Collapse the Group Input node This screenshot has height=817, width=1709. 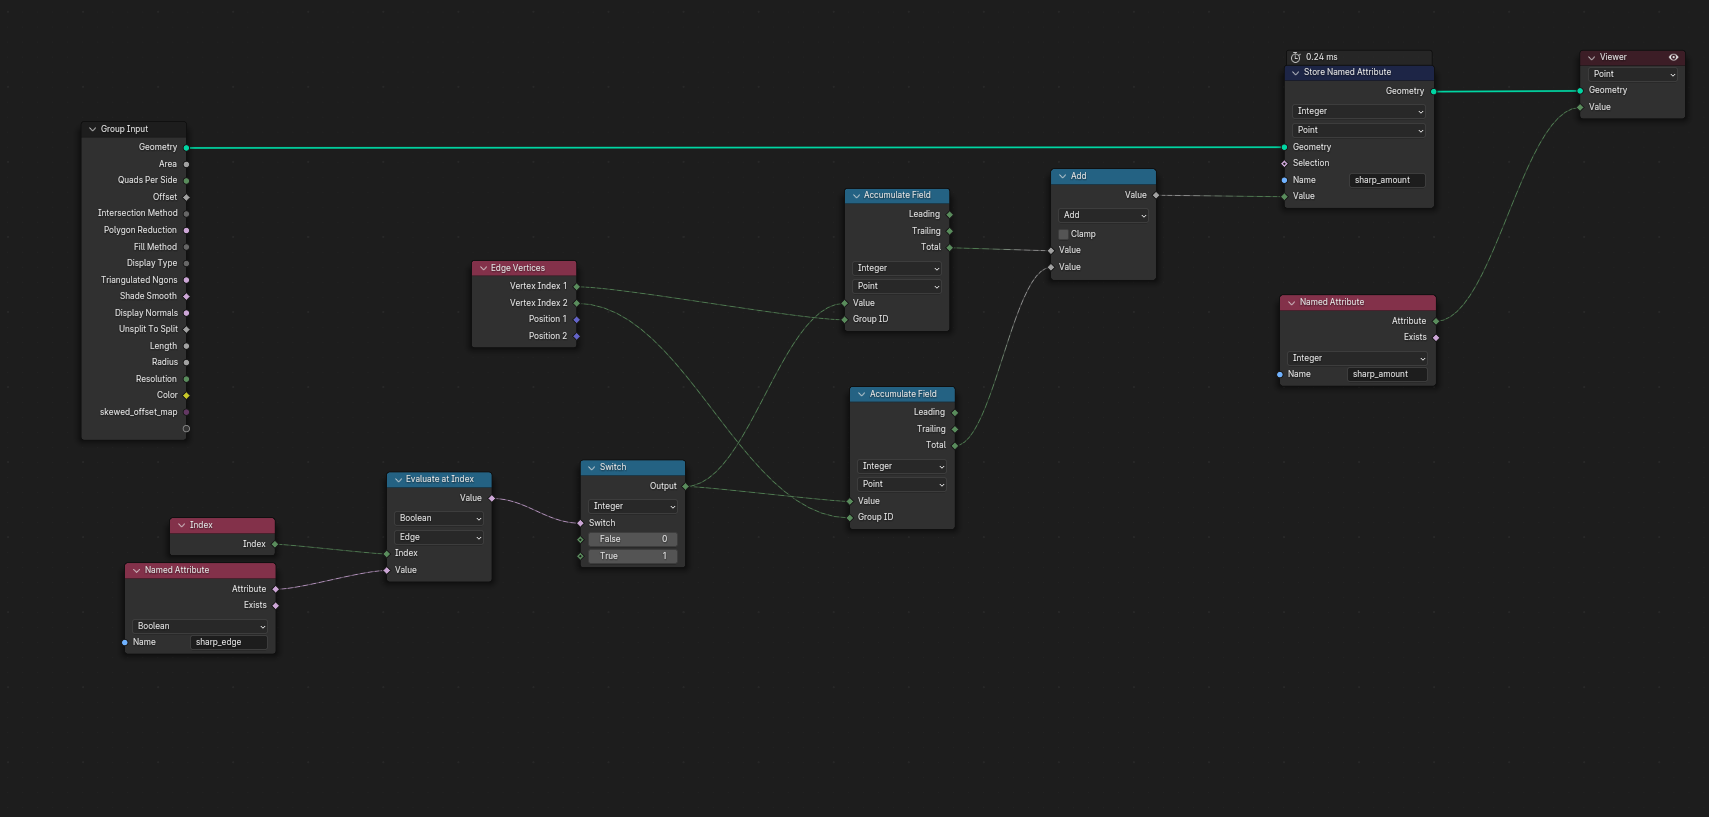coord(93,129)
